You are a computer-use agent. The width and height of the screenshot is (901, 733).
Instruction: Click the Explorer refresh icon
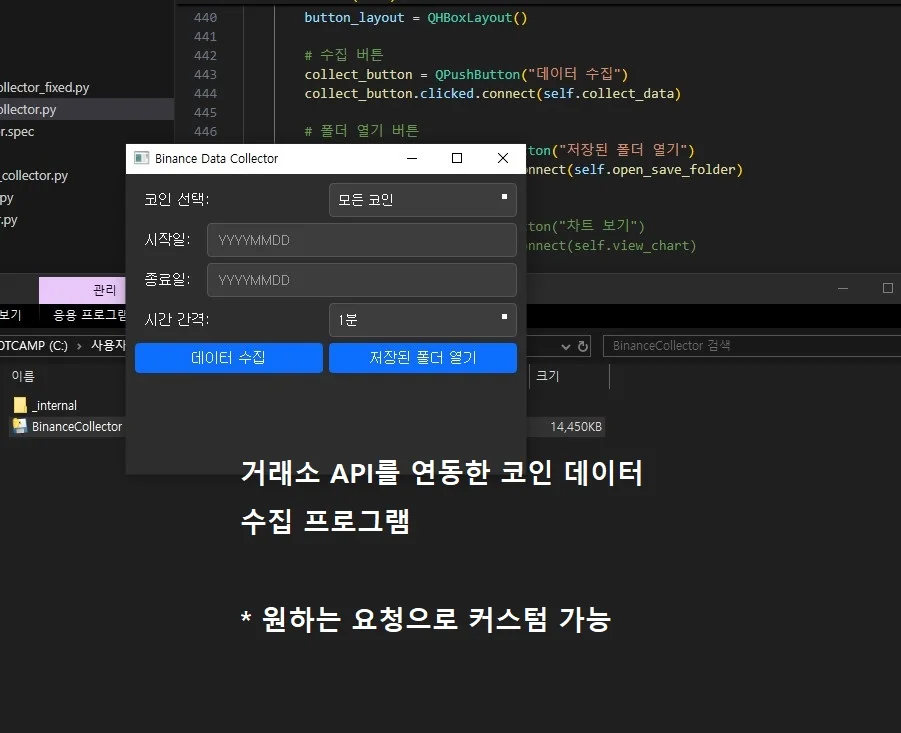pyautogui.click(x=583, y=346)
